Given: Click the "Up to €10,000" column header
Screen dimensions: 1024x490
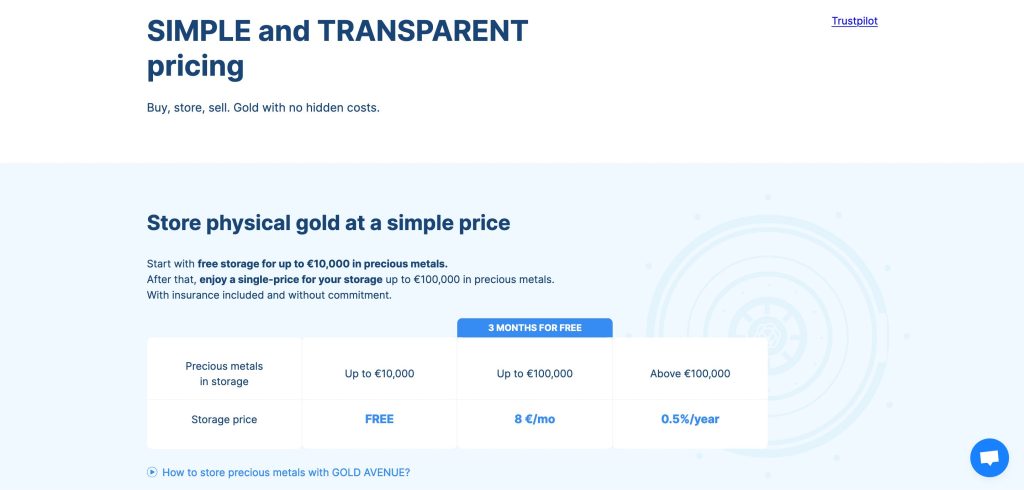Looking at the screenshot, I should [379, 374].
